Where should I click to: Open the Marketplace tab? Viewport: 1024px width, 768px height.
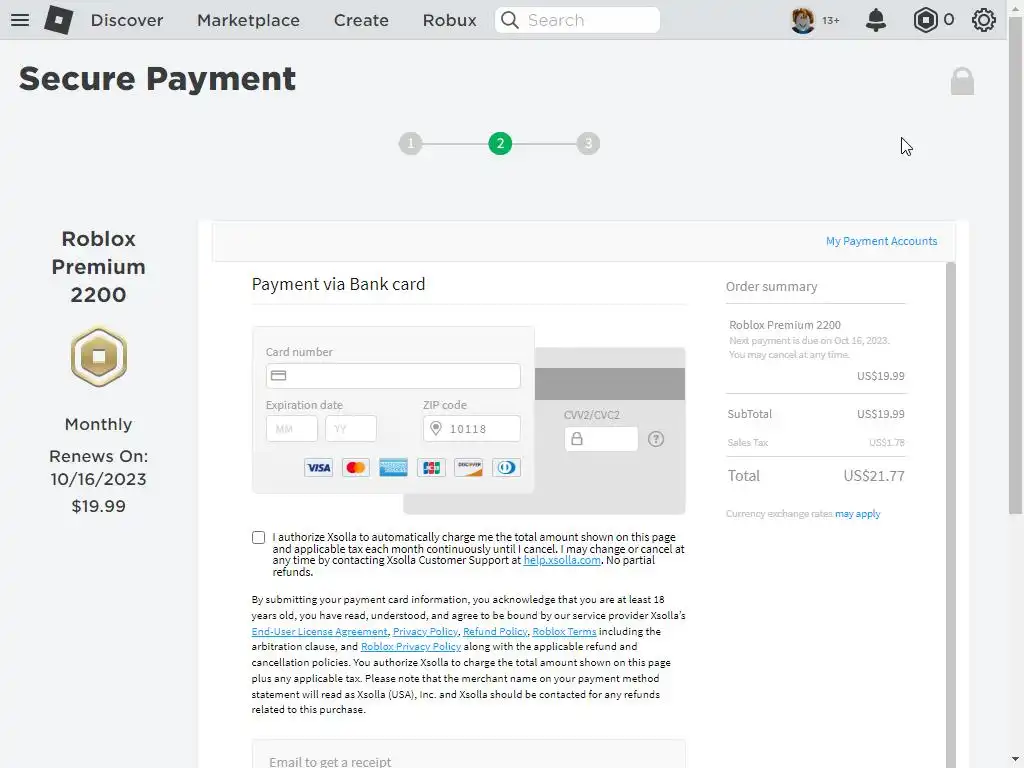point(248,20)
